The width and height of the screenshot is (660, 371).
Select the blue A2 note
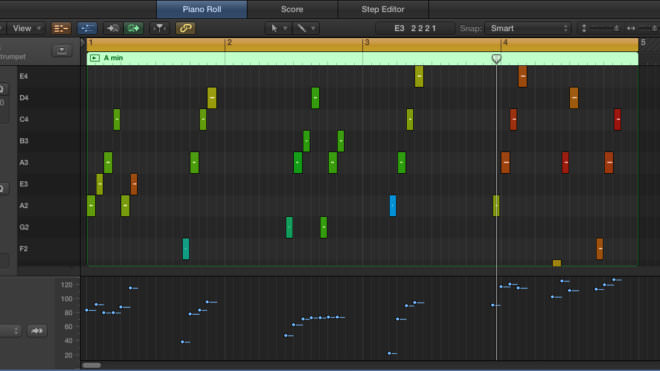coord(393,206)
